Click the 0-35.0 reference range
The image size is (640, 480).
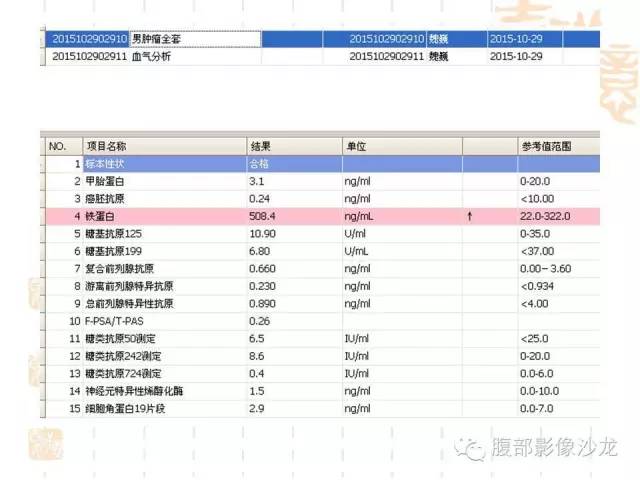pos(535,234)
